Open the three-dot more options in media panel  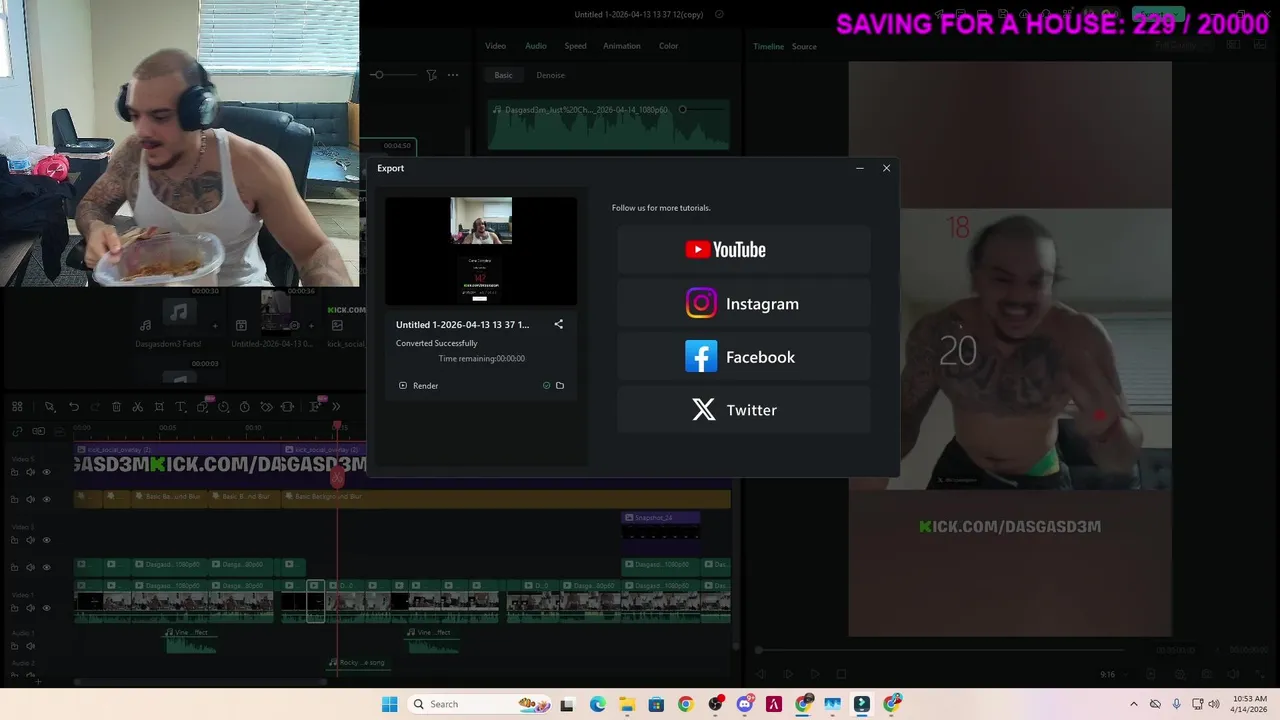[453, 75]
